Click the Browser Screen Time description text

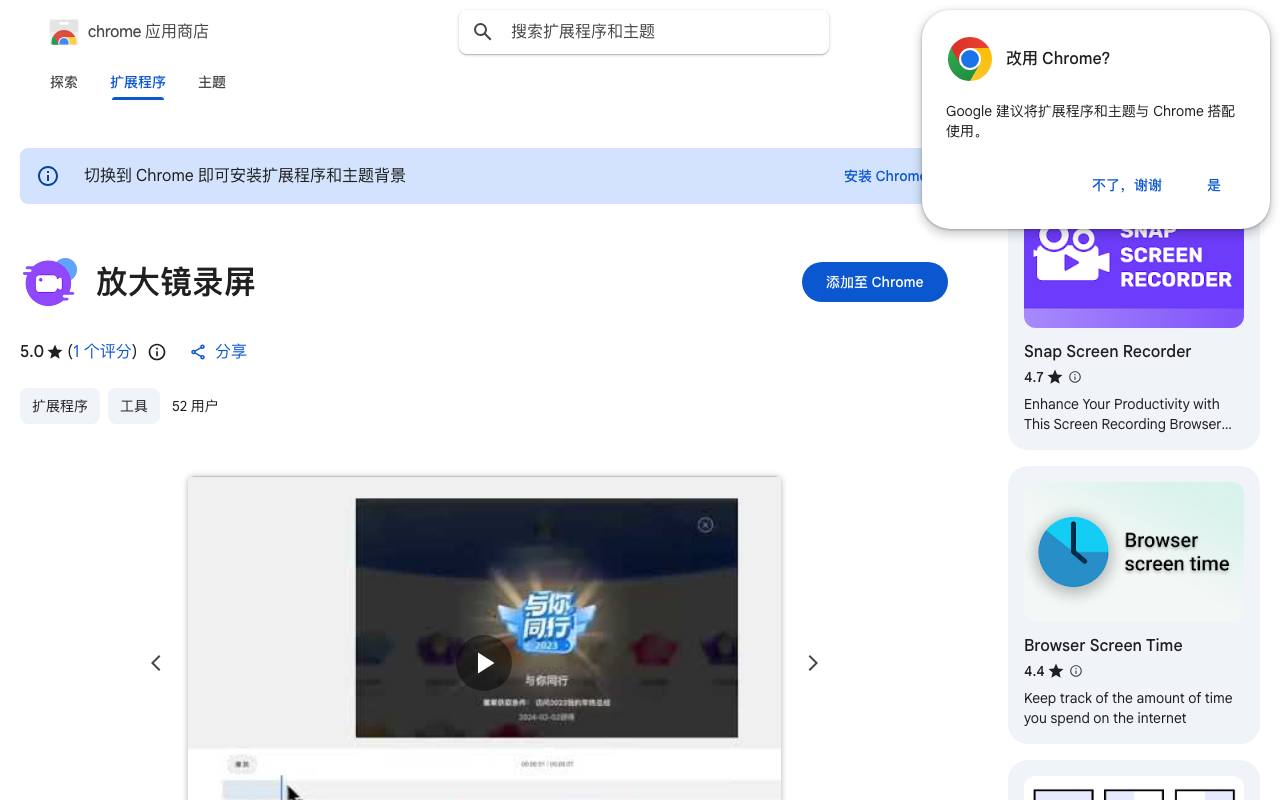[x=1128, y=708]
